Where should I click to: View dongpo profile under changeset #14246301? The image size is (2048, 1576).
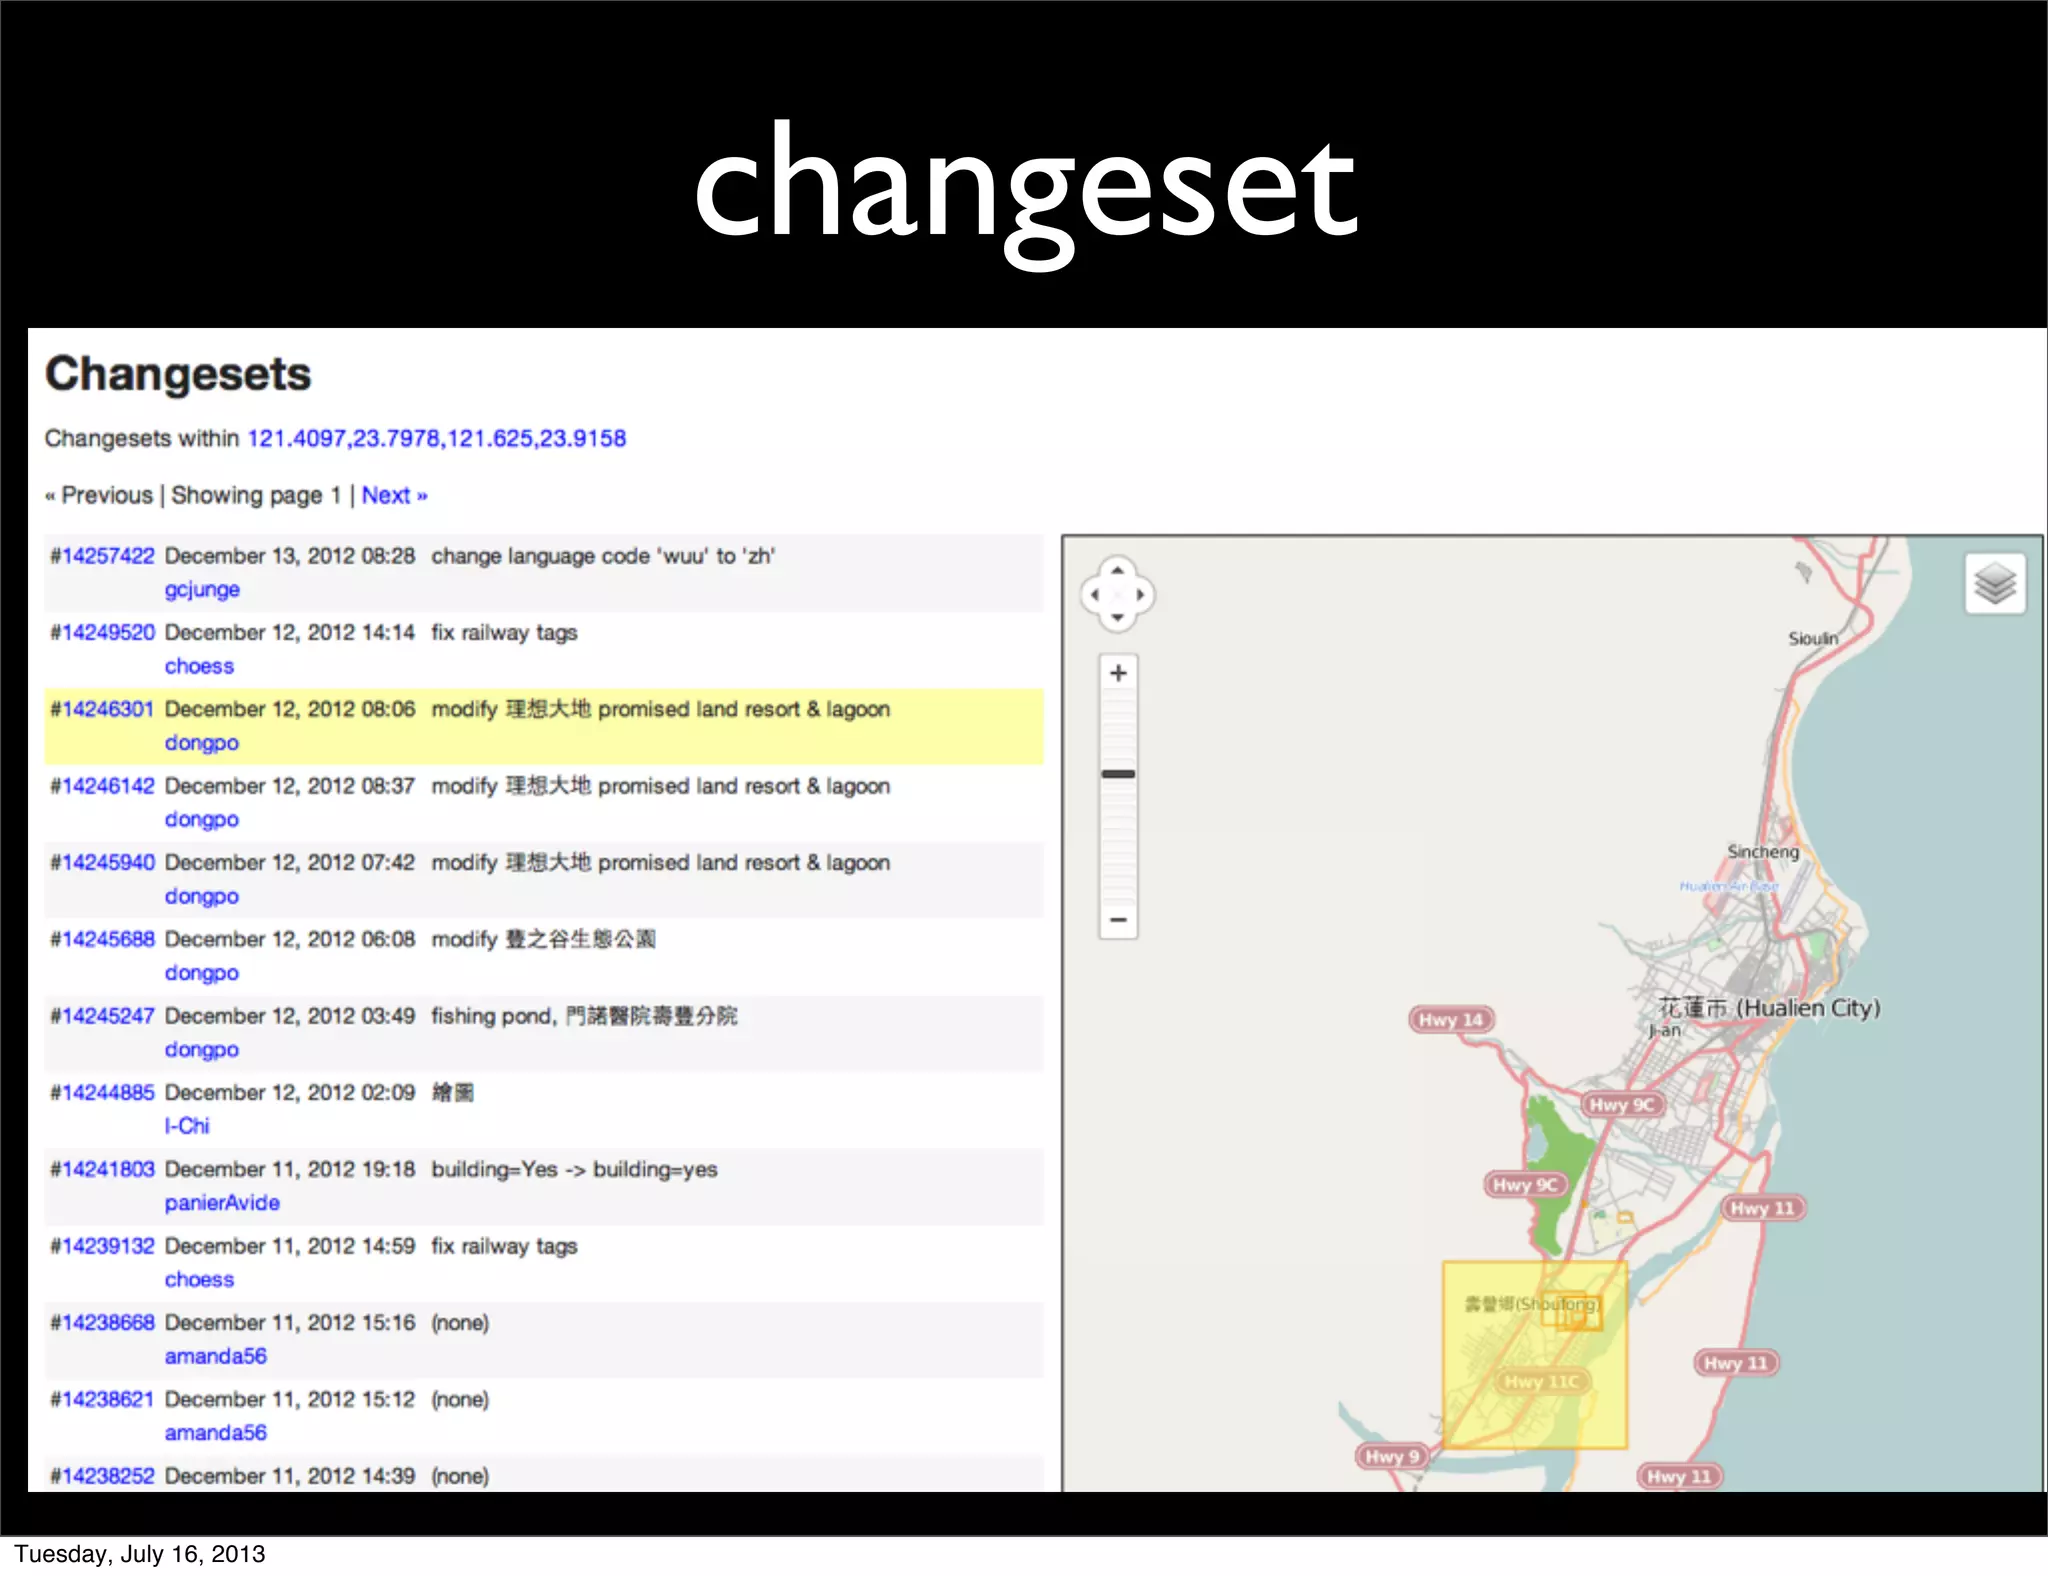point(202,743)
